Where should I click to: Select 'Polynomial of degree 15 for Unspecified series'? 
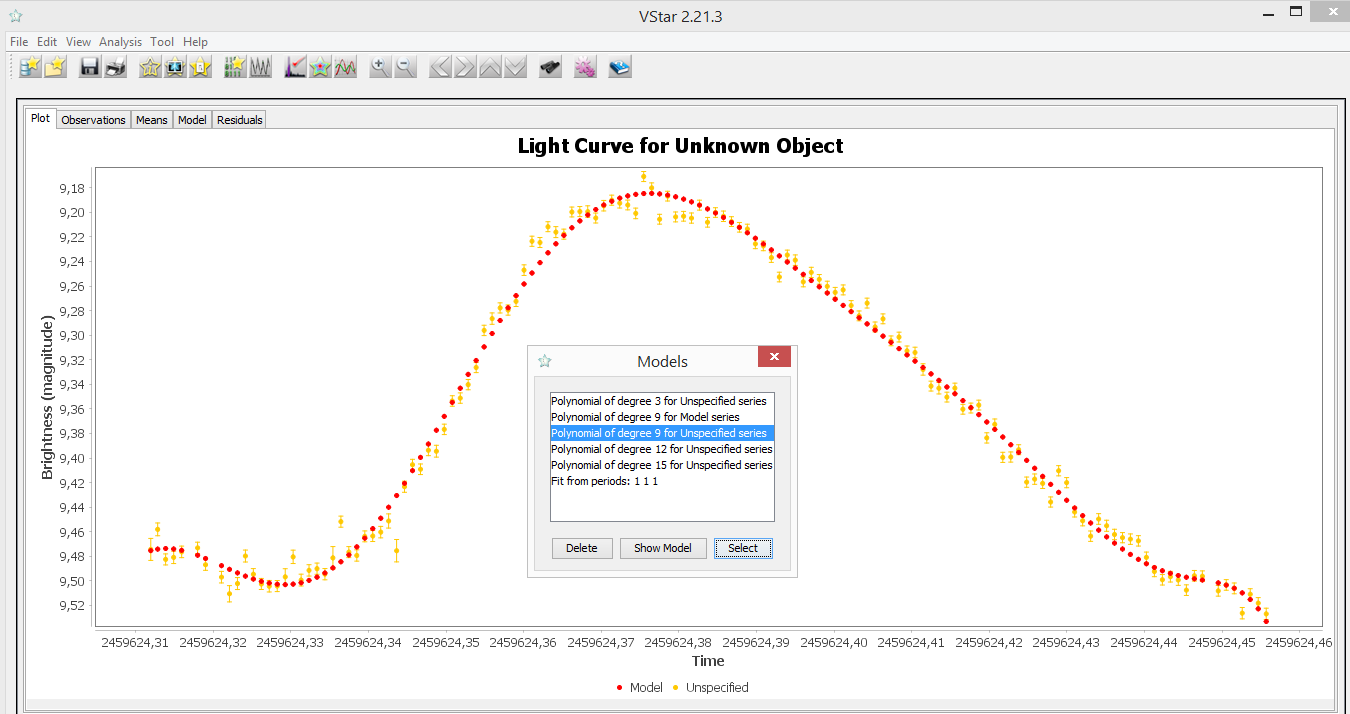click(x=662, y=465)
